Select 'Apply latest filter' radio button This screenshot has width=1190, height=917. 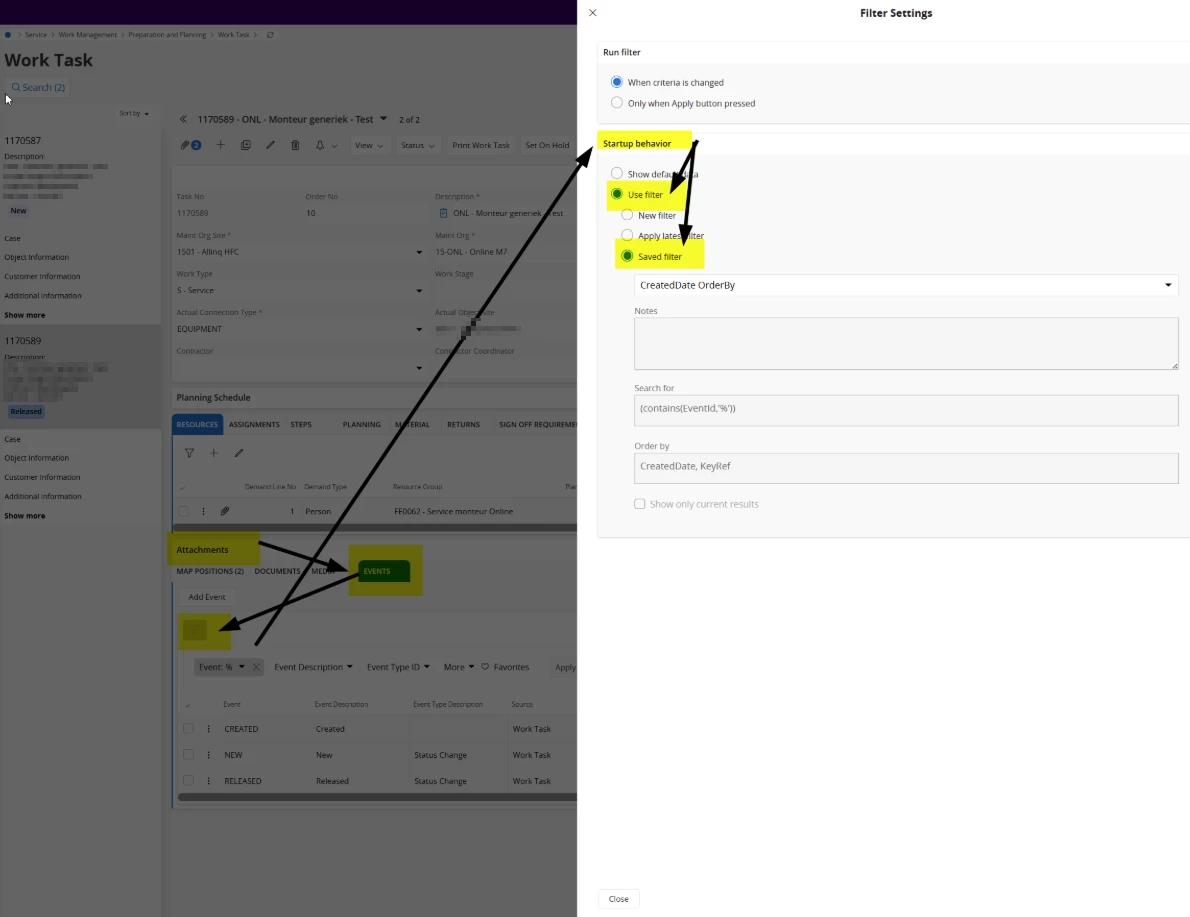pos(627,235)
